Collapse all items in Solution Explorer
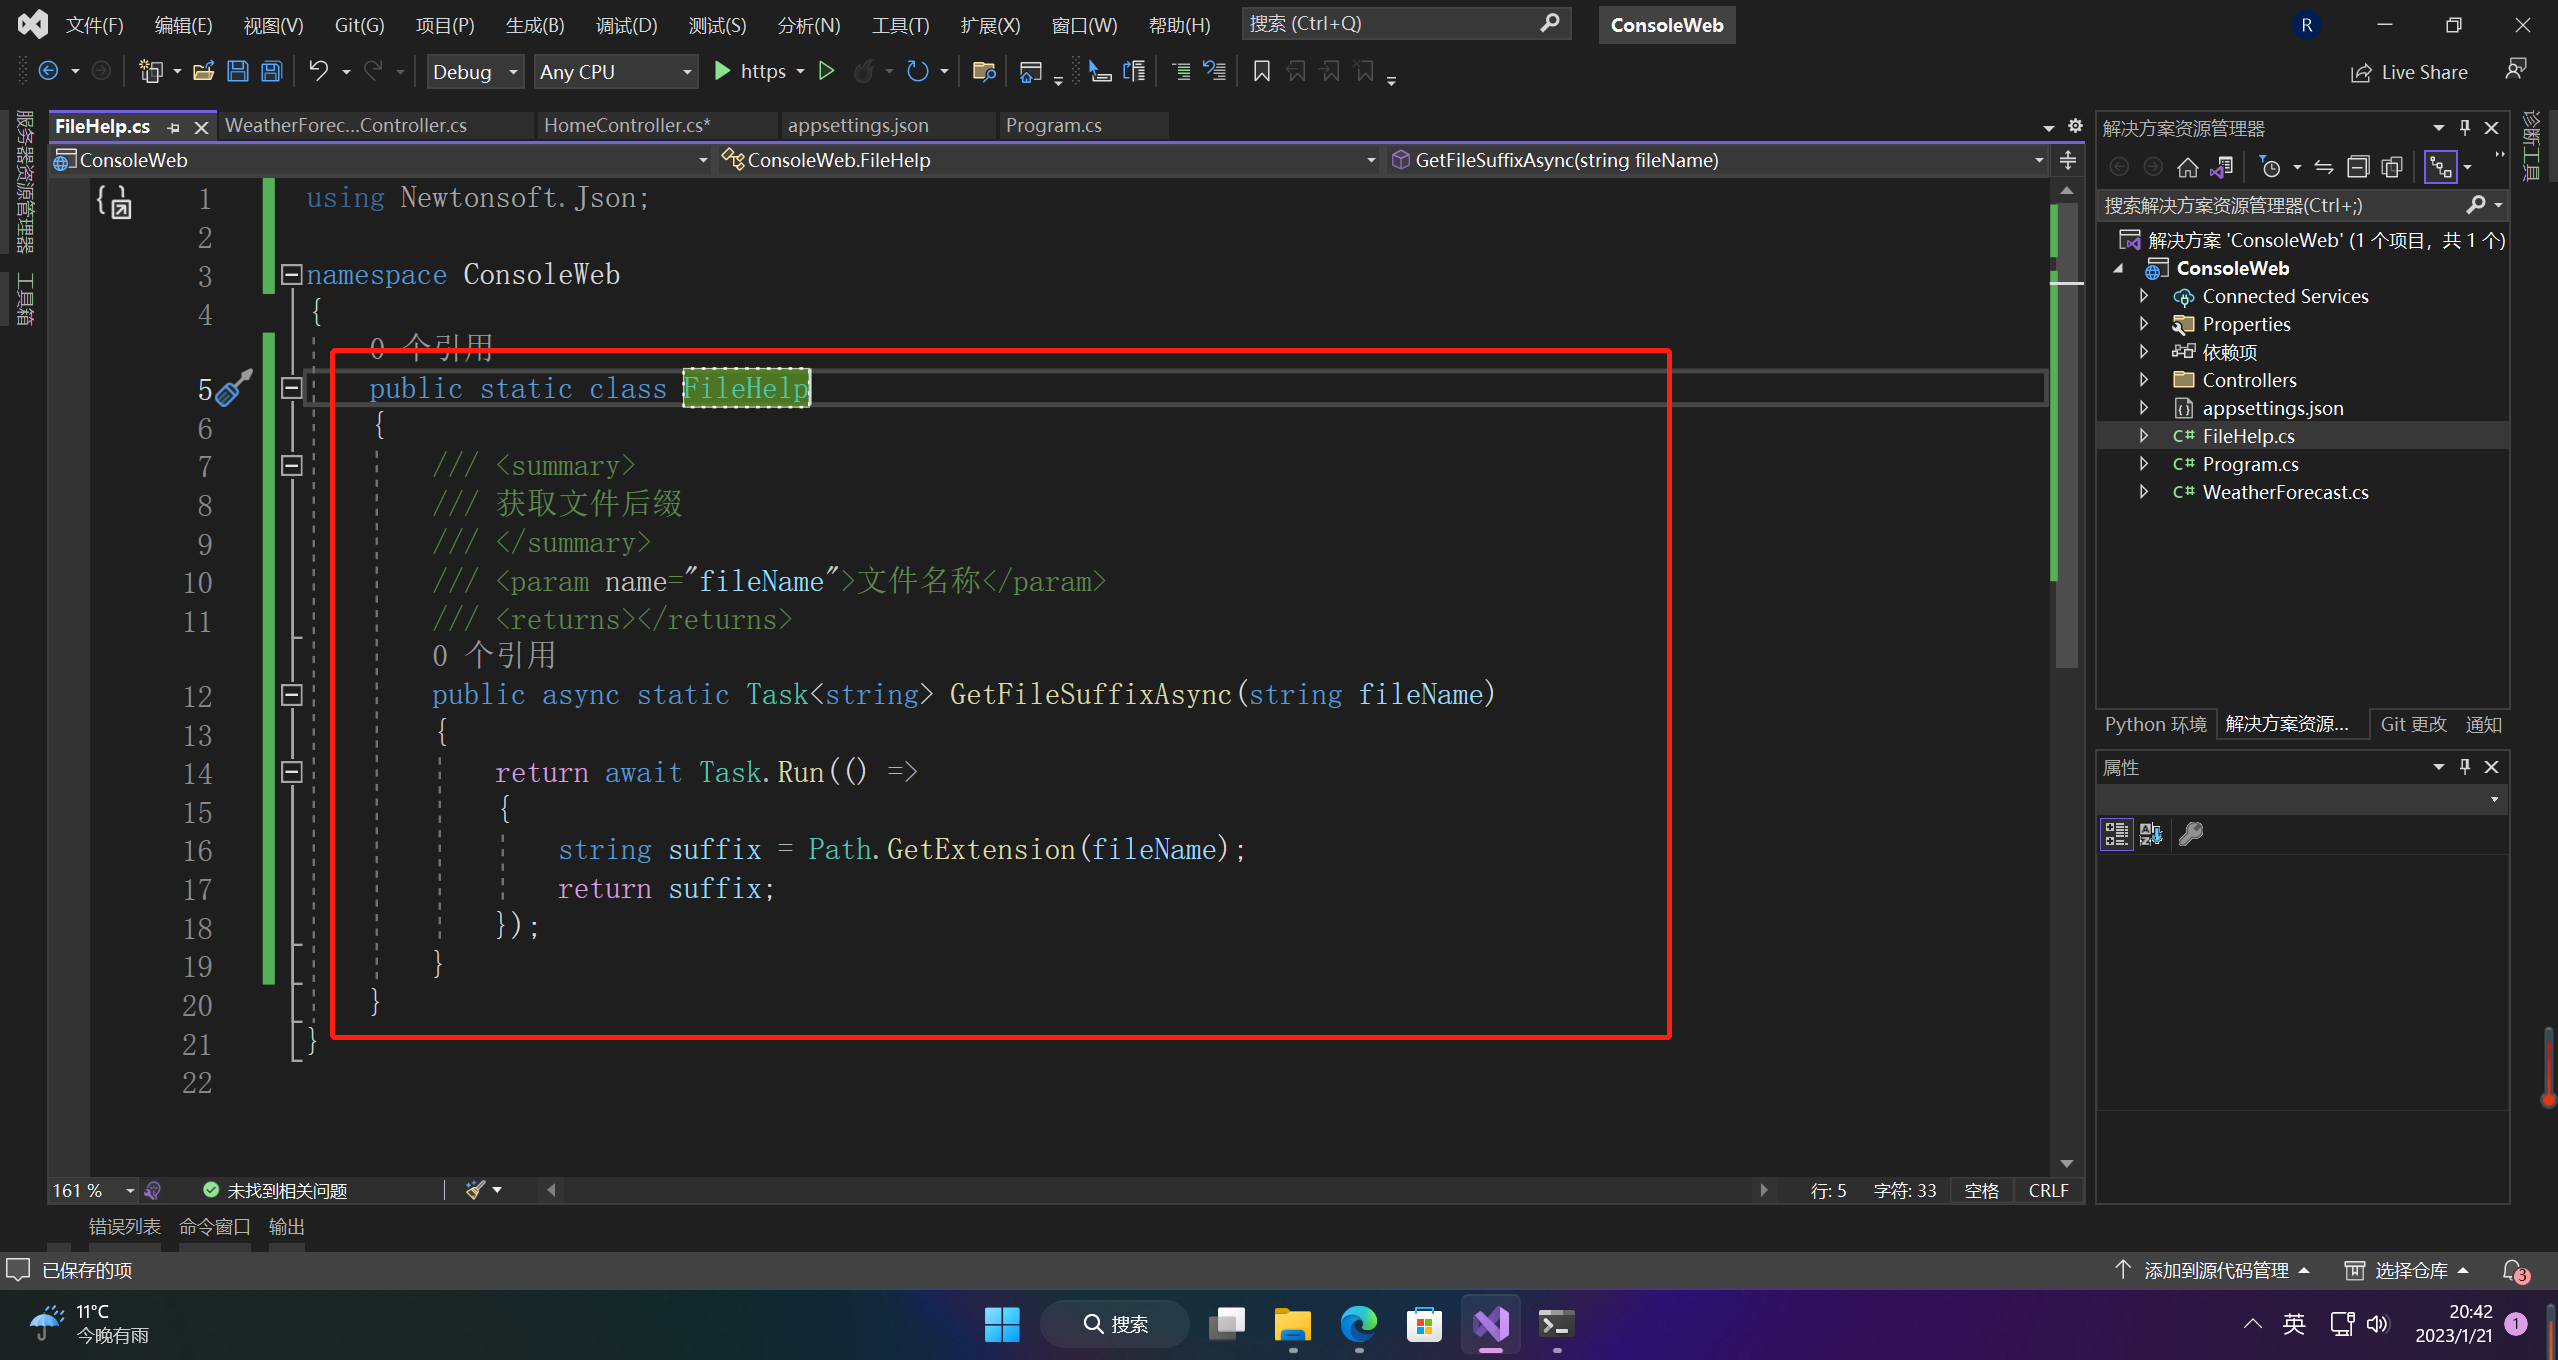This screenshot has width=2558, height=1360. pyautogui.click(x=2358, y=167)
